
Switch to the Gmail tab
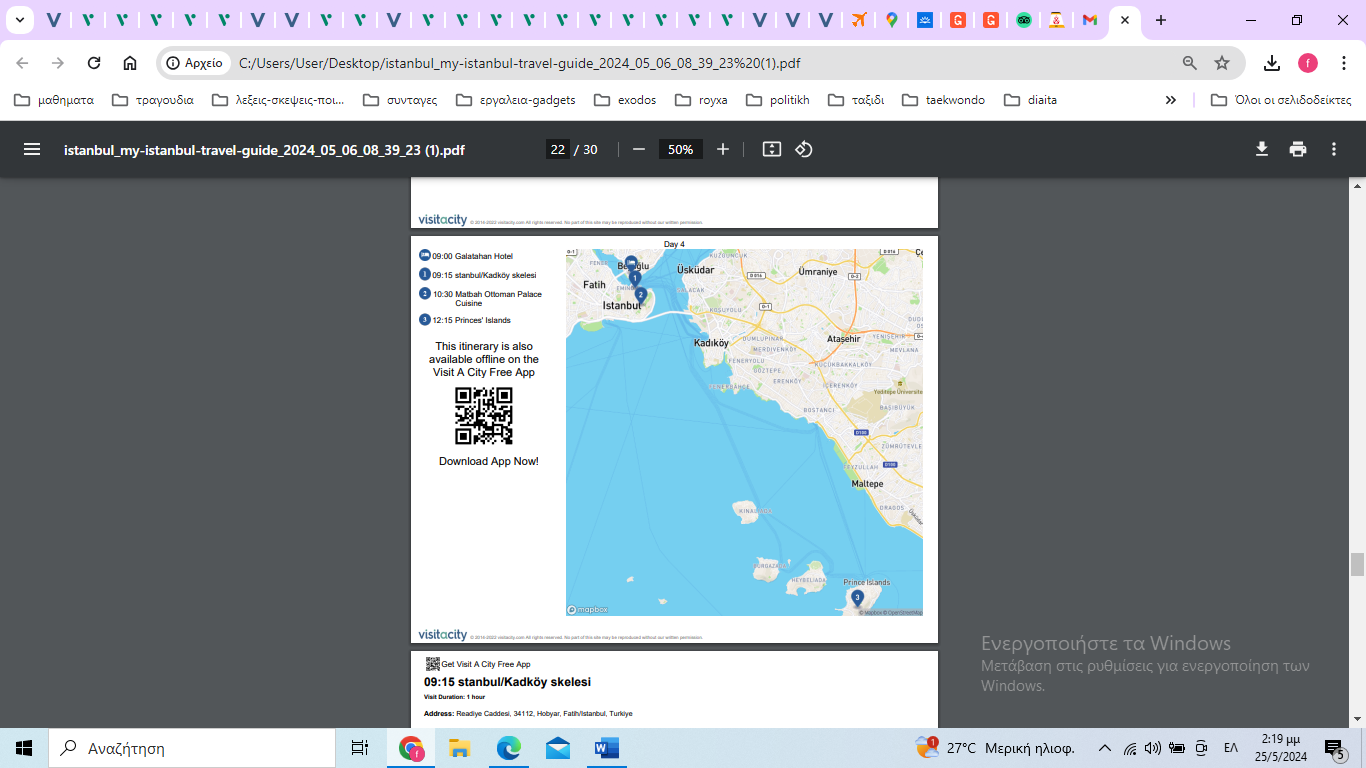point(1089,20)
